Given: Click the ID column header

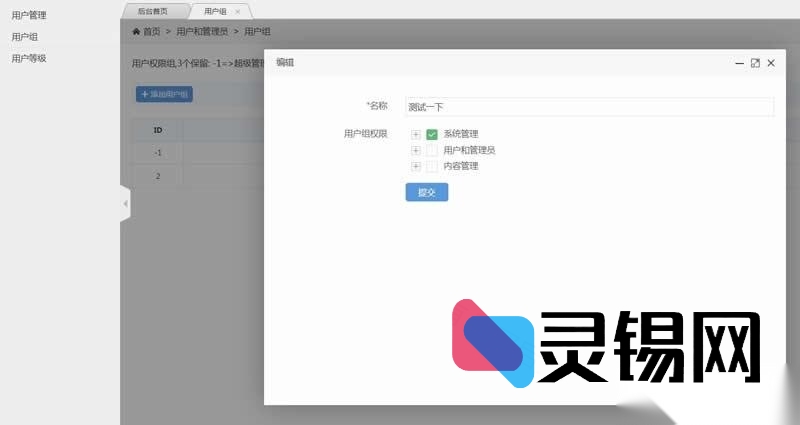Looking at the screenshot, I should click(158, 130).
